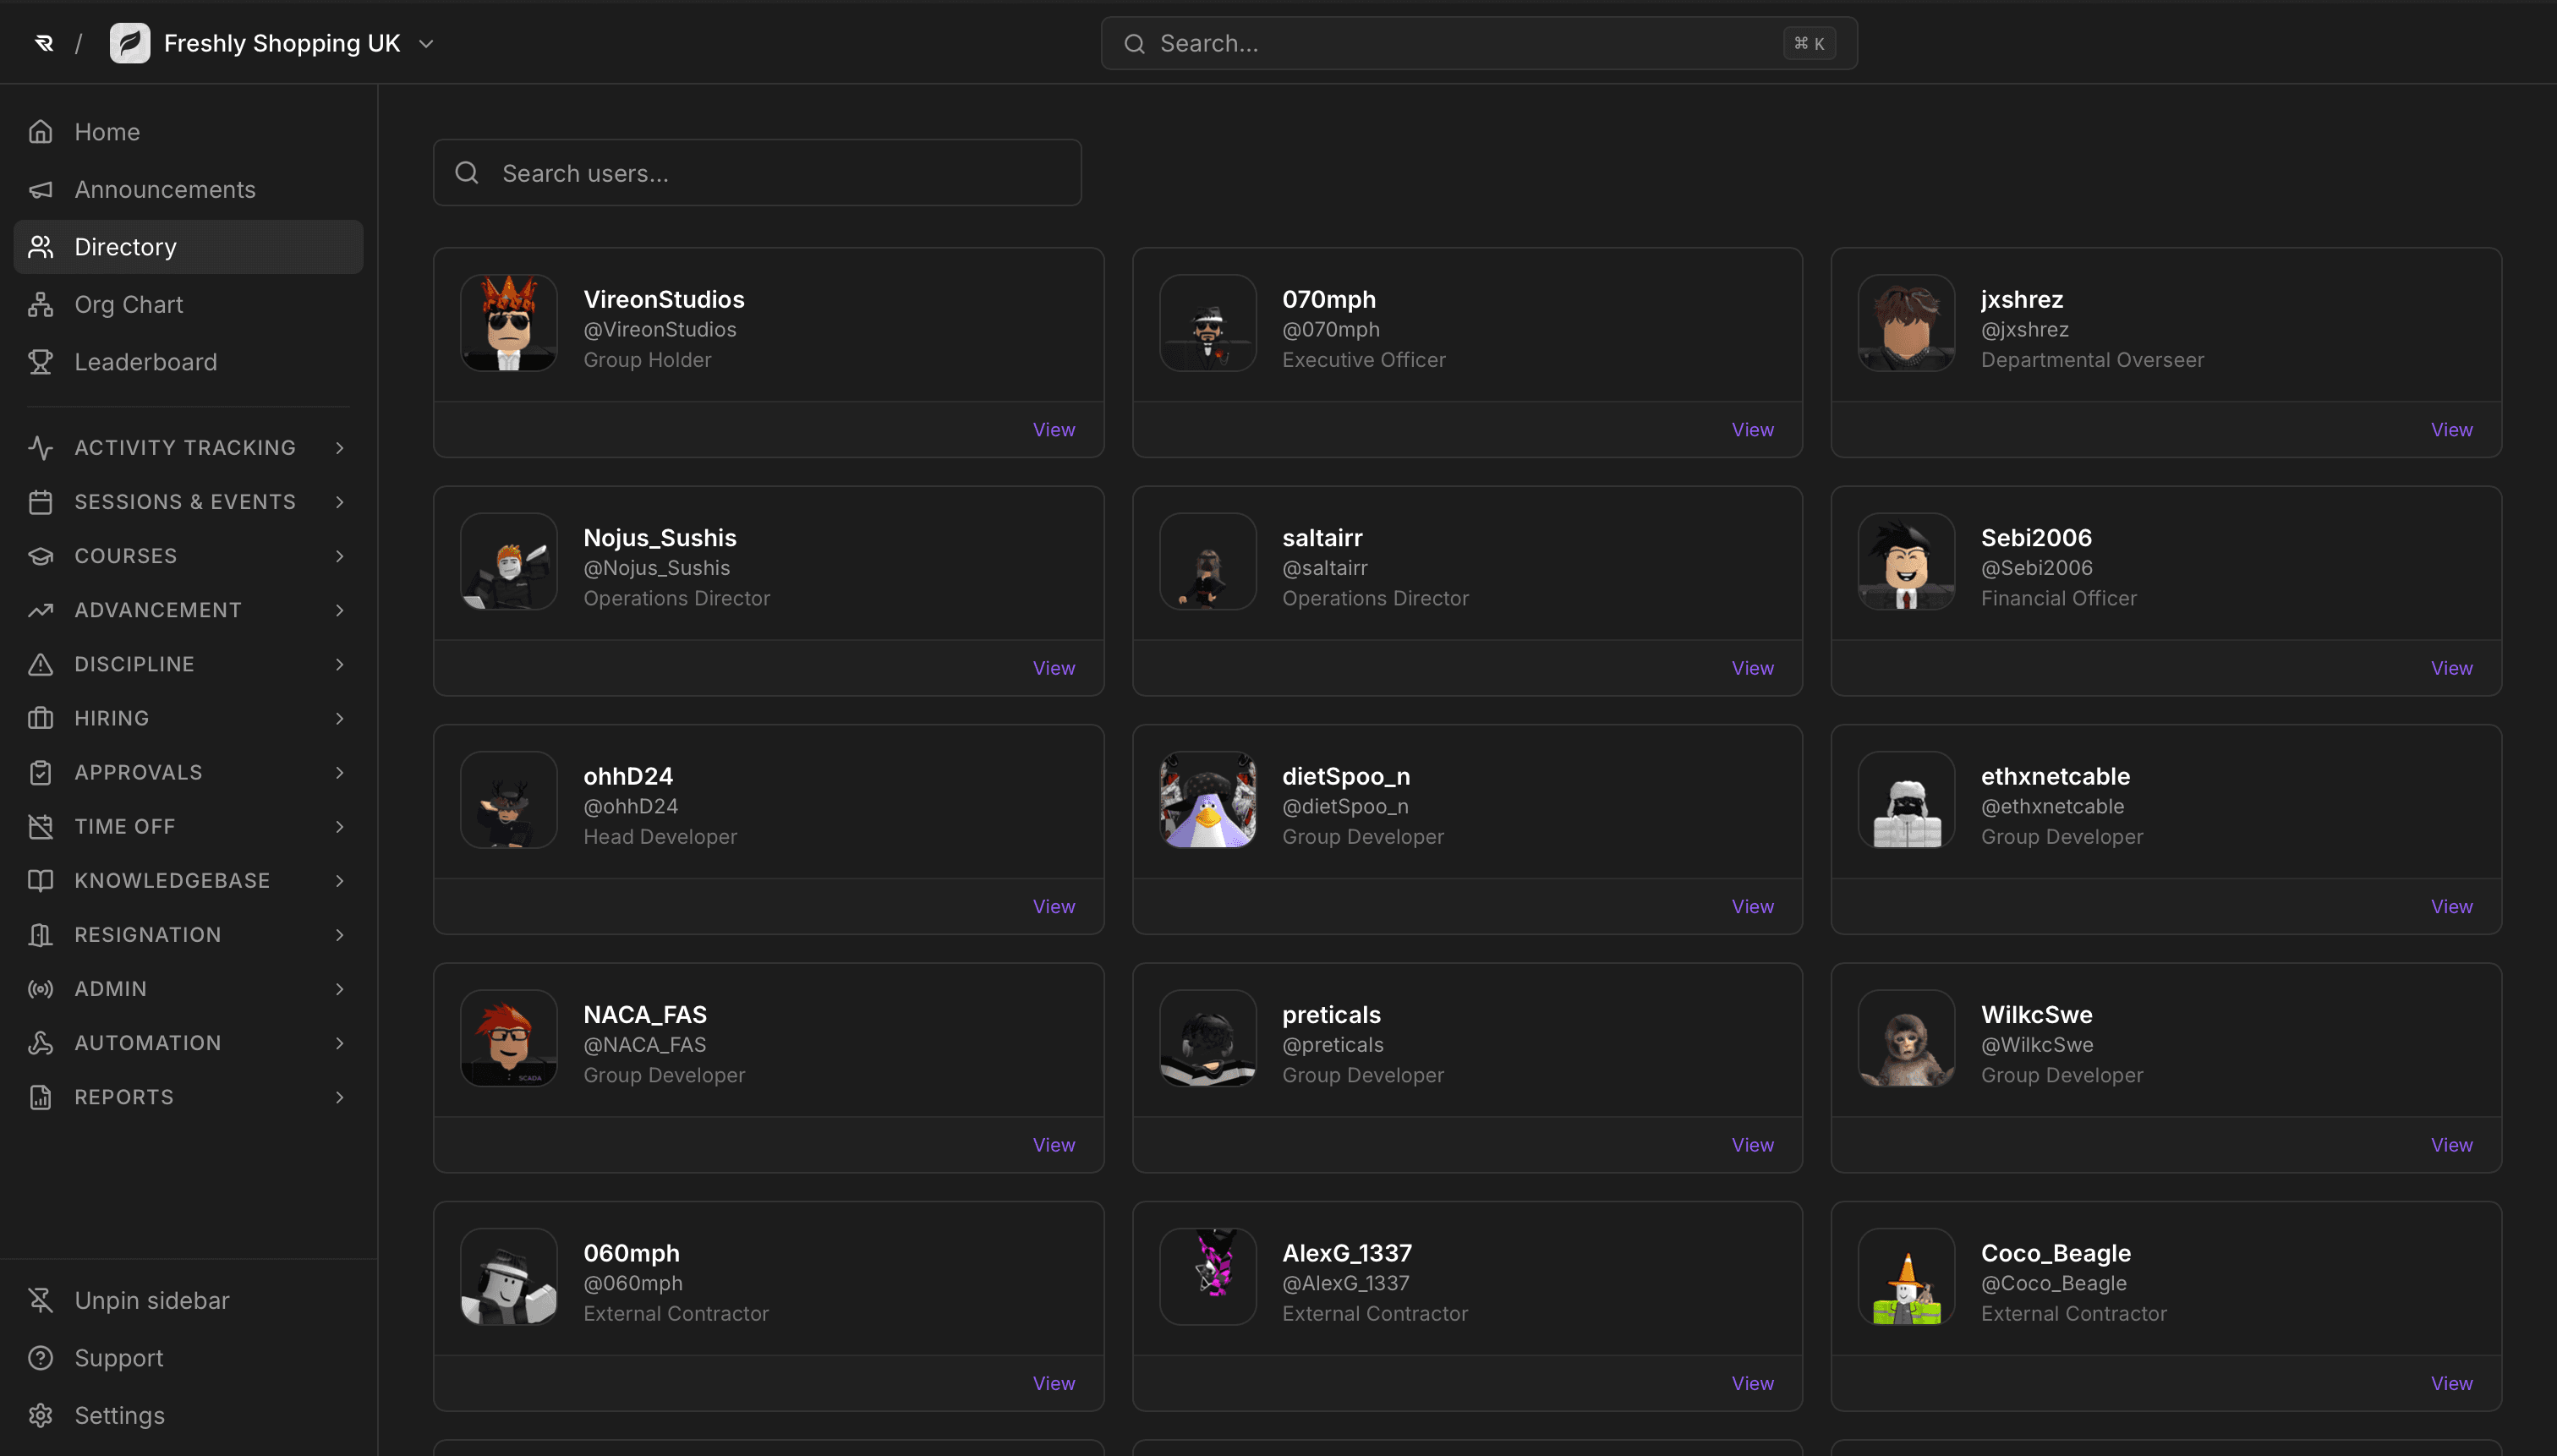Image resolution: width=2557 pixels, height=1456 pixels.
Task: Open the Admin section label
Action: (111, 988)
